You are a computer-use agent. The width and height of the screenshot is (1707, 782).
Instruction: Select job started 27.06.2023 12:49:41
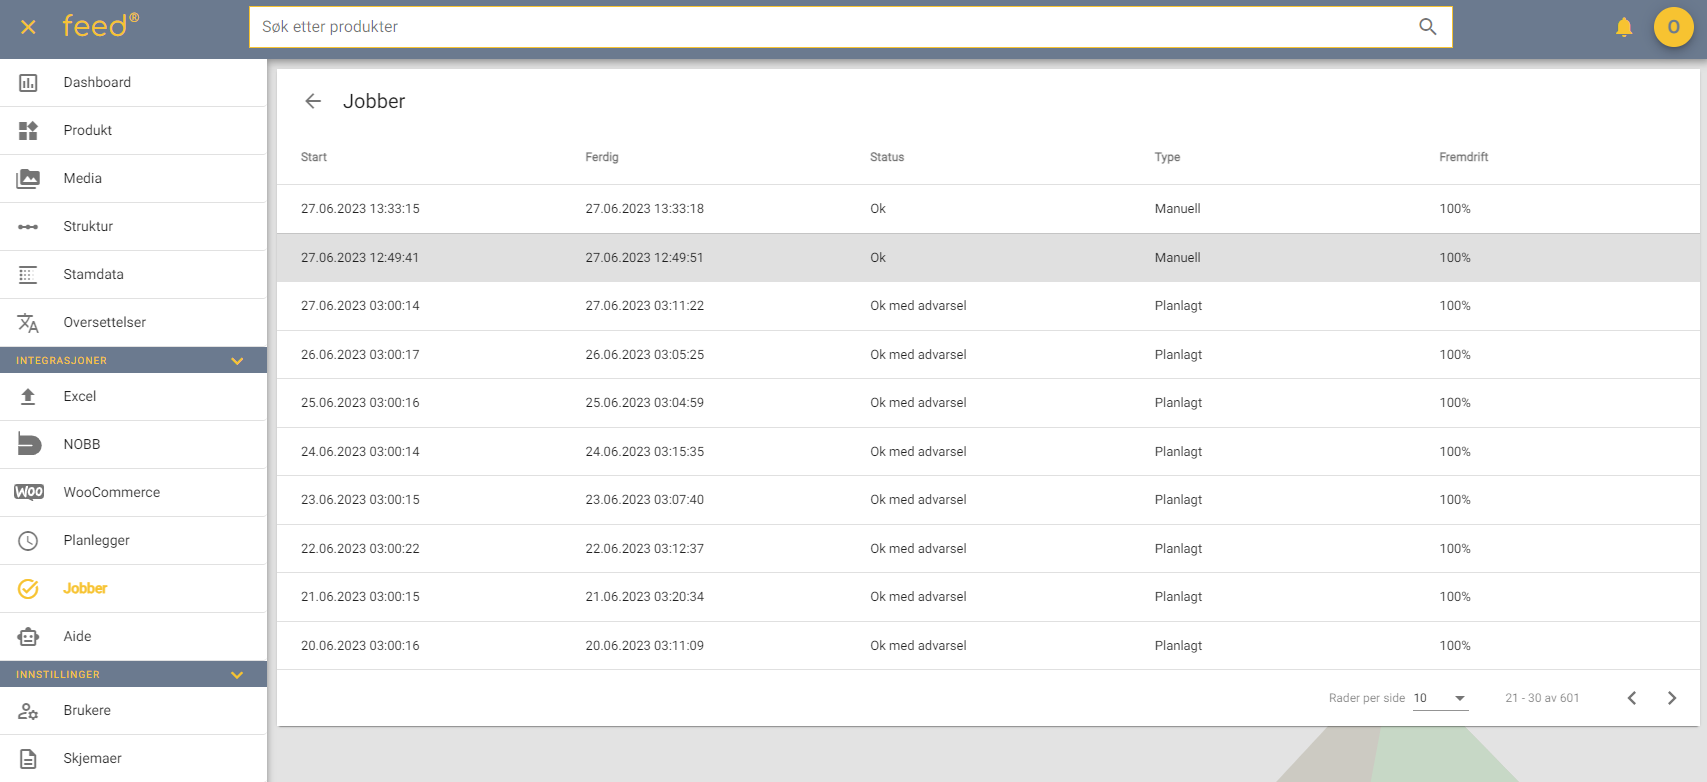coord(988,258)
